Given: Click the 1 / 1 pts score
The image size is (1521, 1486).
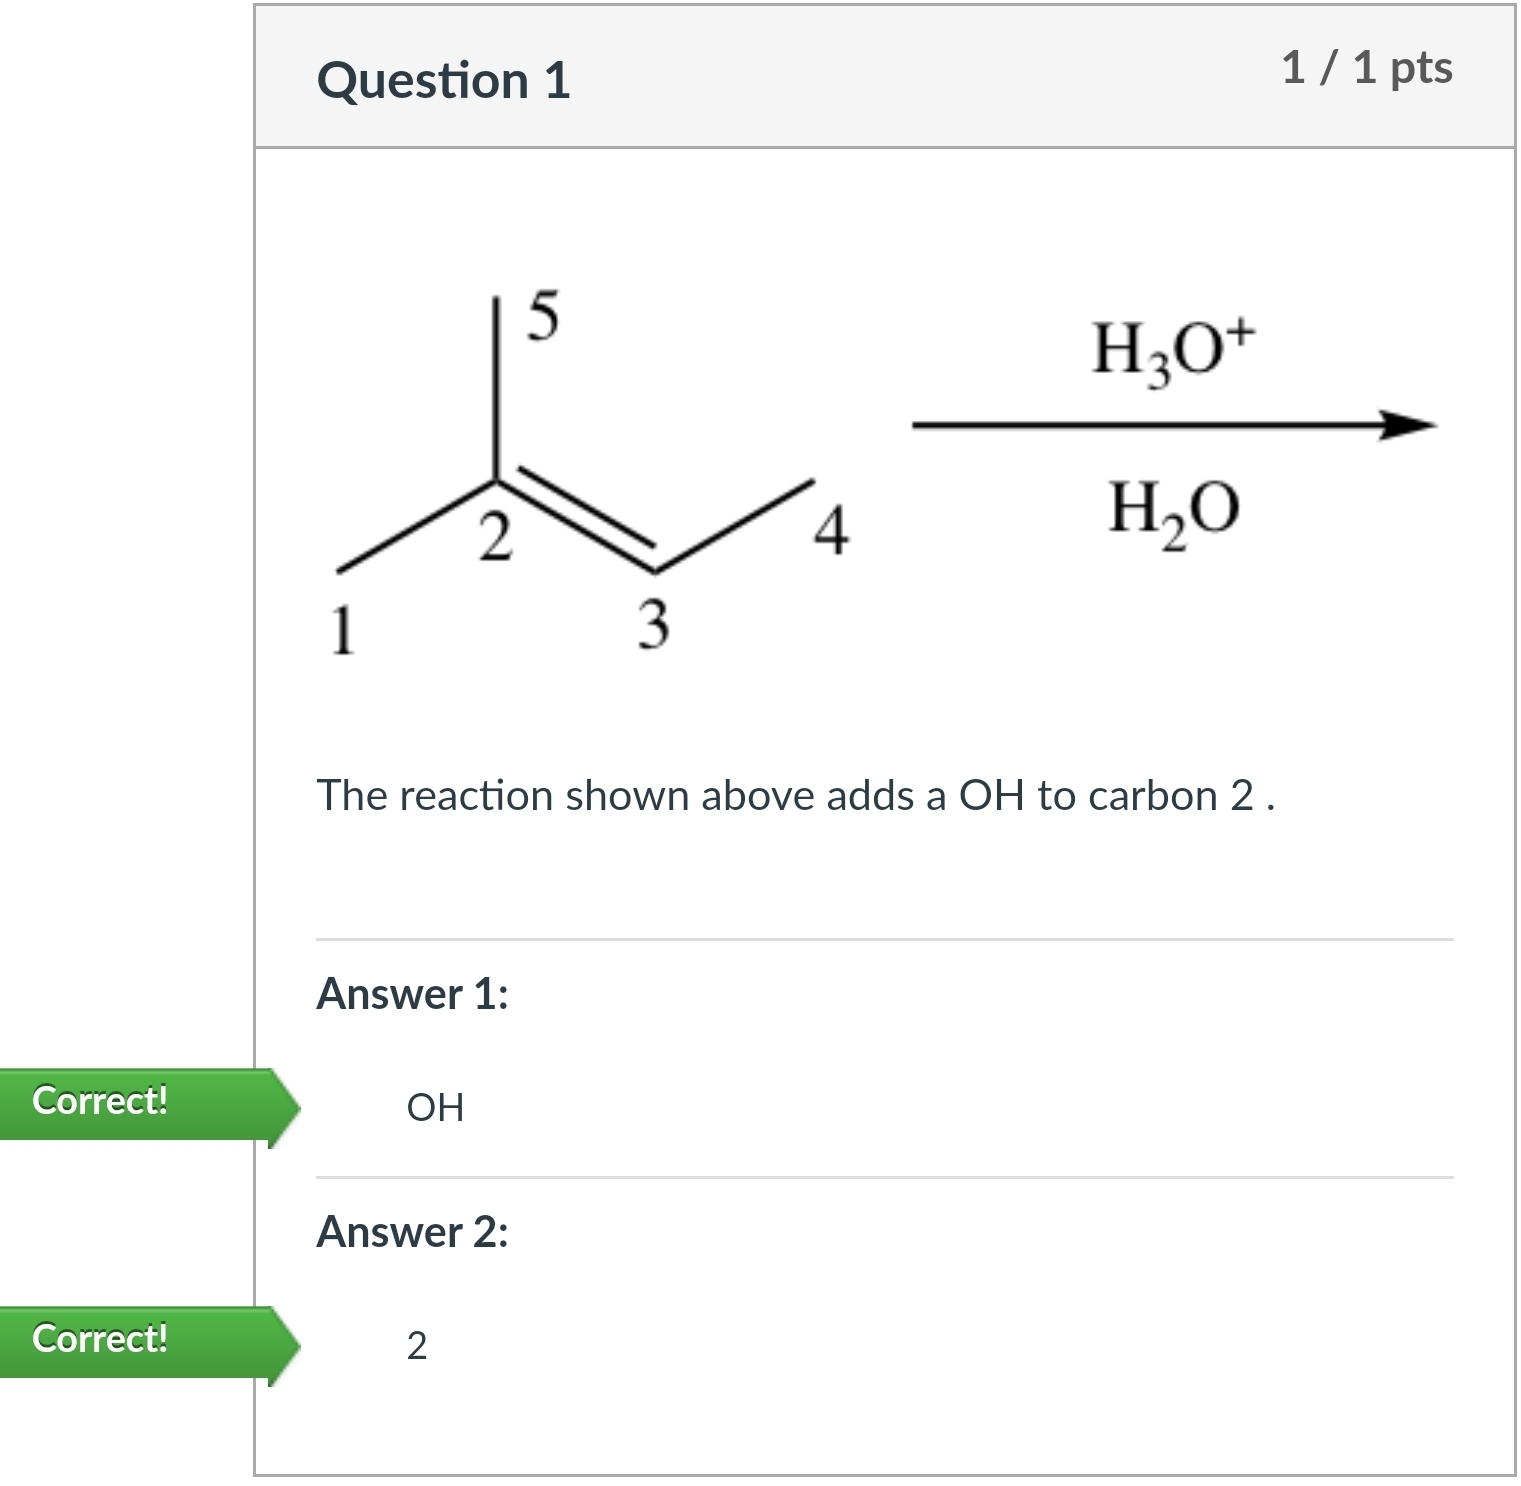Looking at the screenshot, I should tap(1366, 68).
